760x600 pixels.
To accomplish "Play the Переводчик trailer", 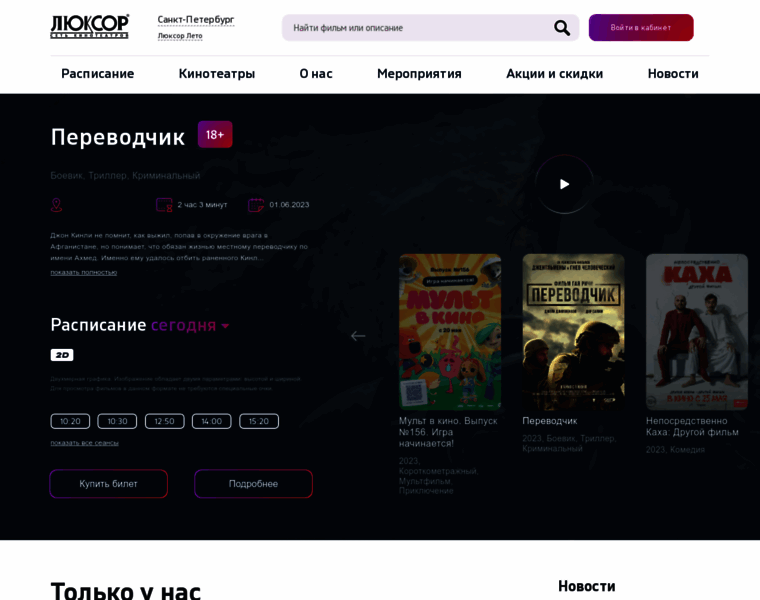I will (564, 184).
